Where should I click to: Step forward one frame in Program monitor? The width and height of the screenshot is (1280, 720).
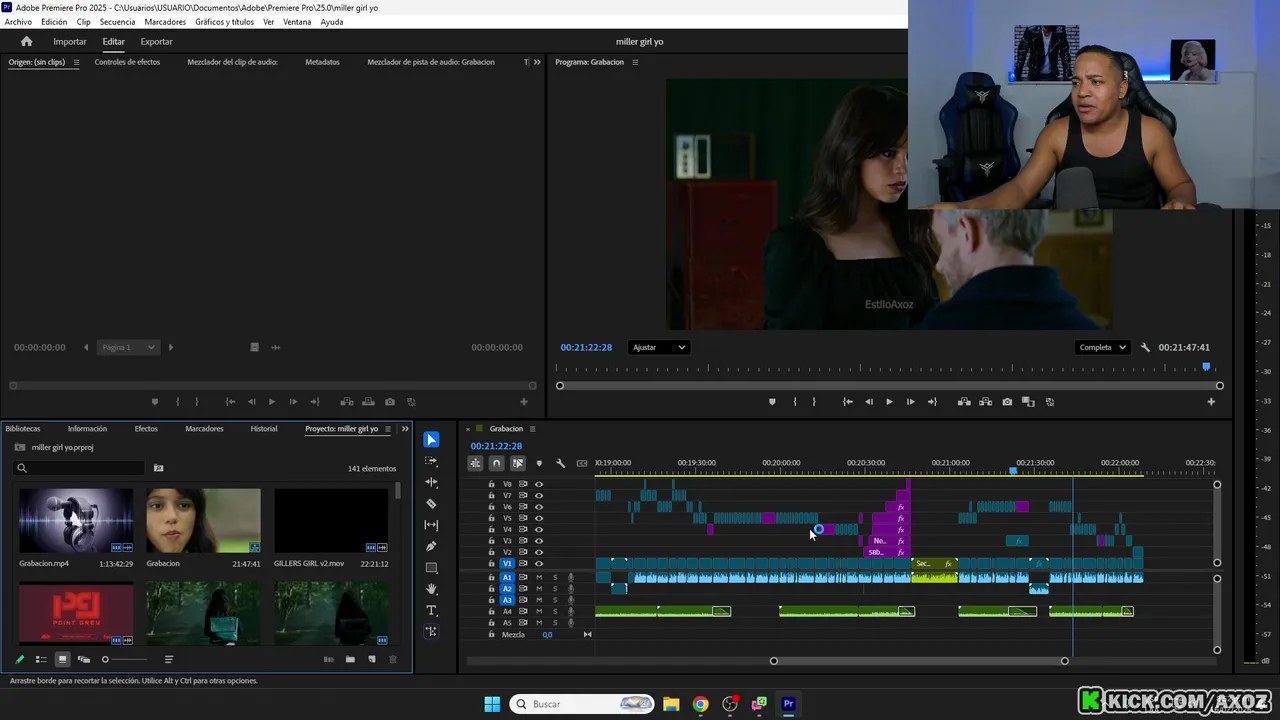(910, 402)
